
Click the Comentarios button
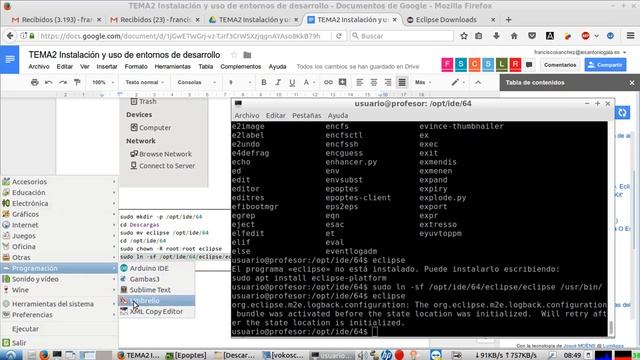tap(560, 65)
